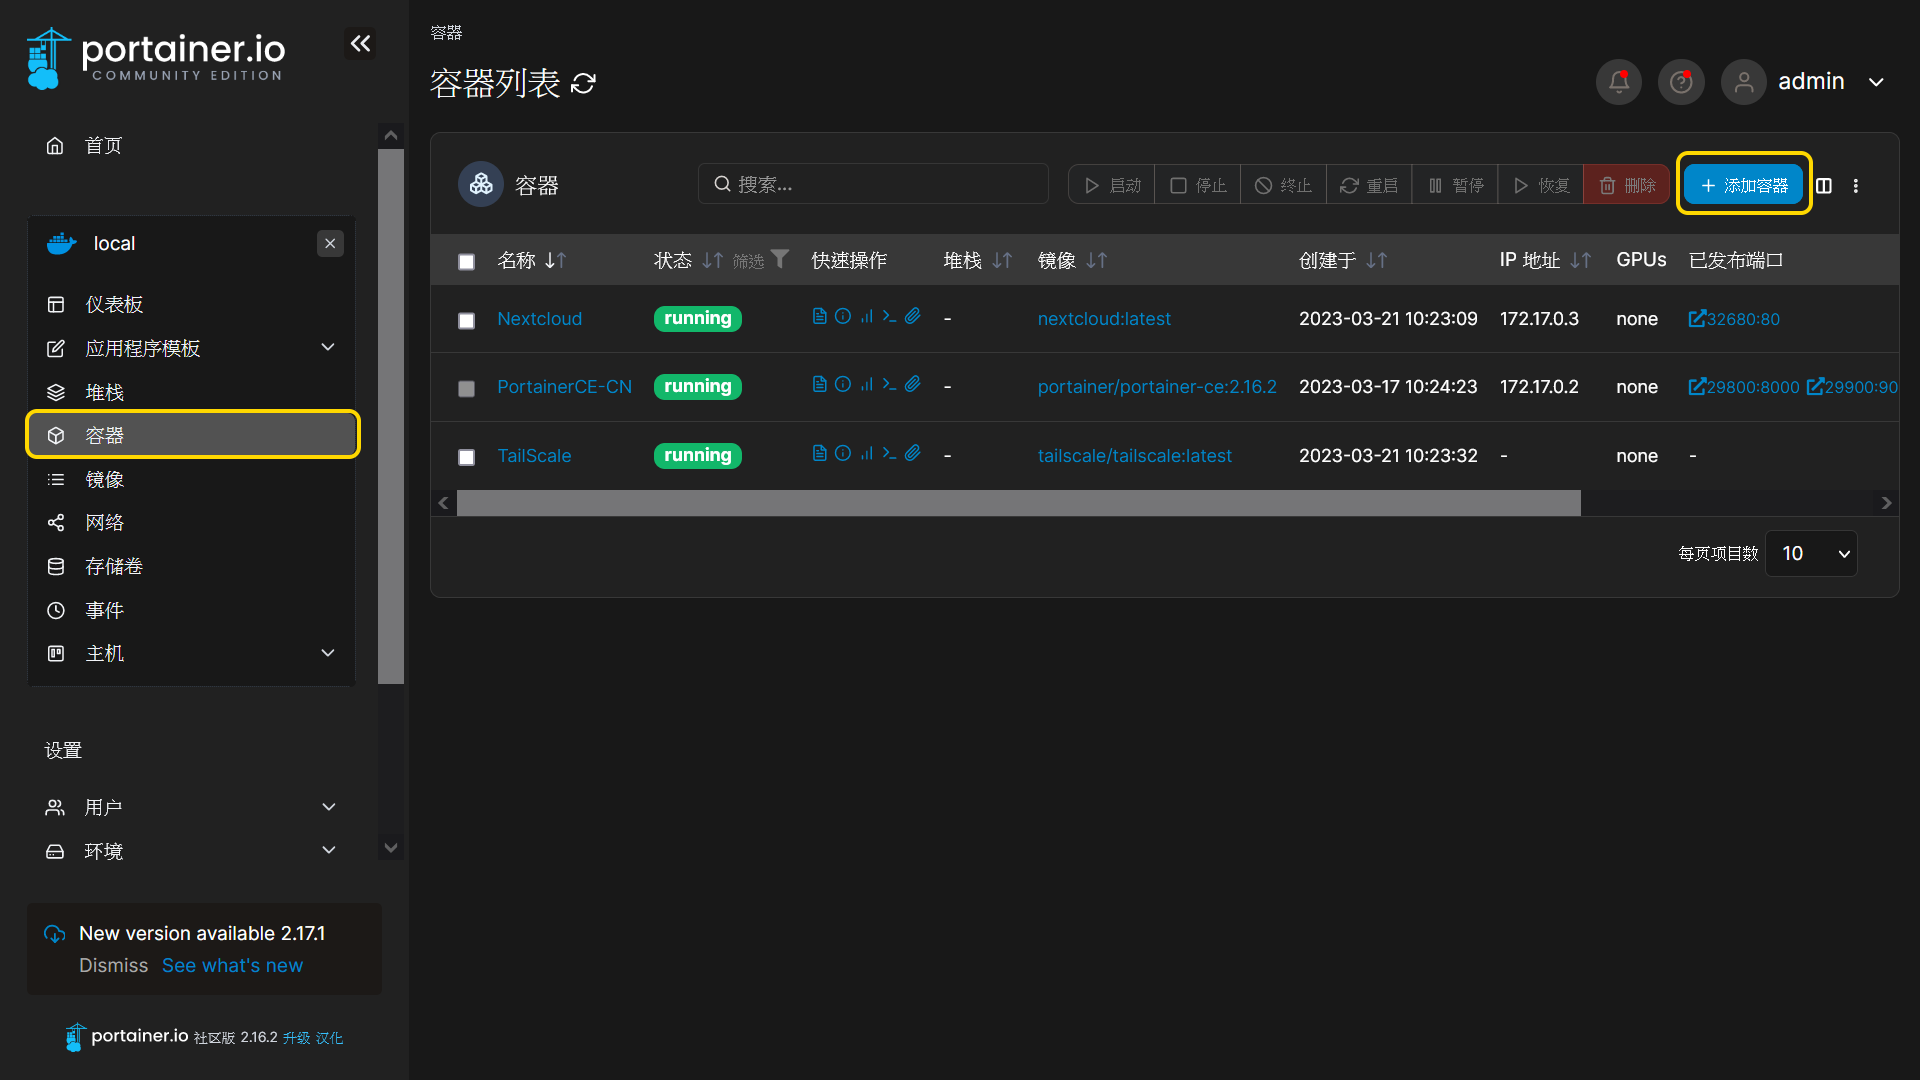Click scroll-right arrow of table scrollbar
Image resolution: width=1920 pixels, height=1080 pixels.
point(1886,503)
